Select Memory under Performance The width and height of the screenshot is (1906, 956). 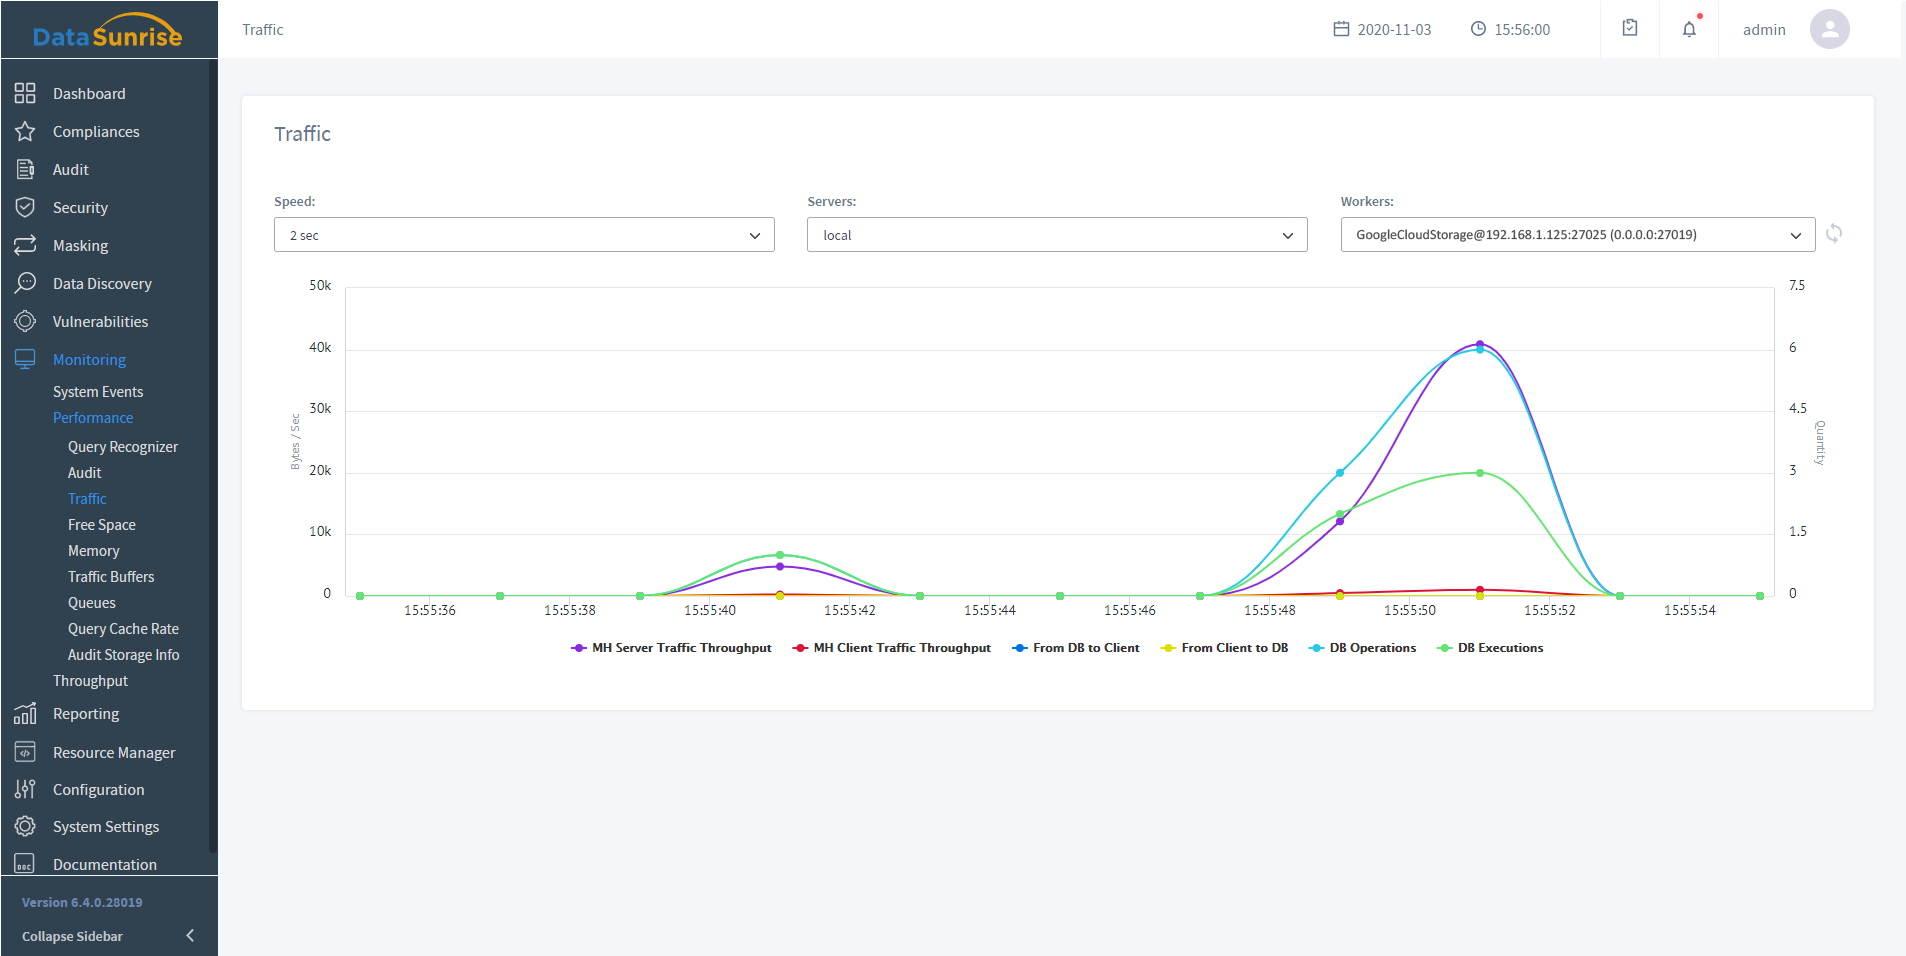[94, 551]
